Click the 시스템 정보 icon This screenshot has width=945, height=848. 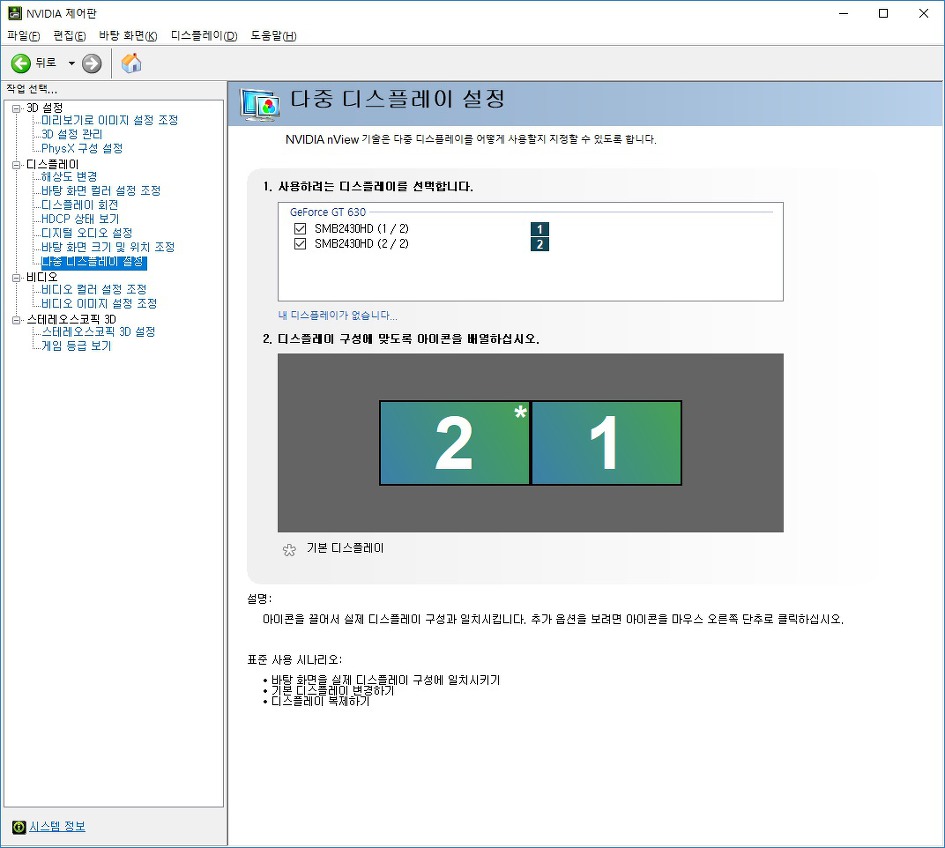click(x=19, y=826)
